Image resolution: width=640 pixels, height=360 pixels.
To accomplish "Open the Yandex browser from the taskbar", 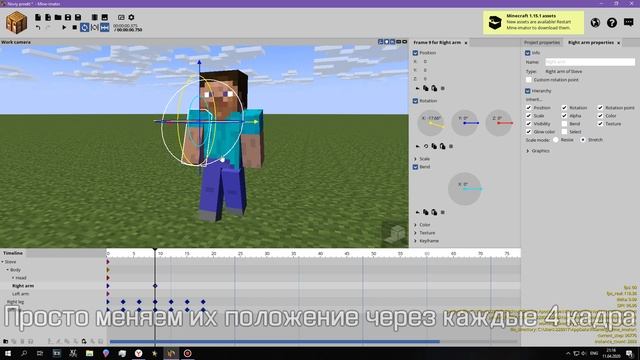I will tap(138, 353).
